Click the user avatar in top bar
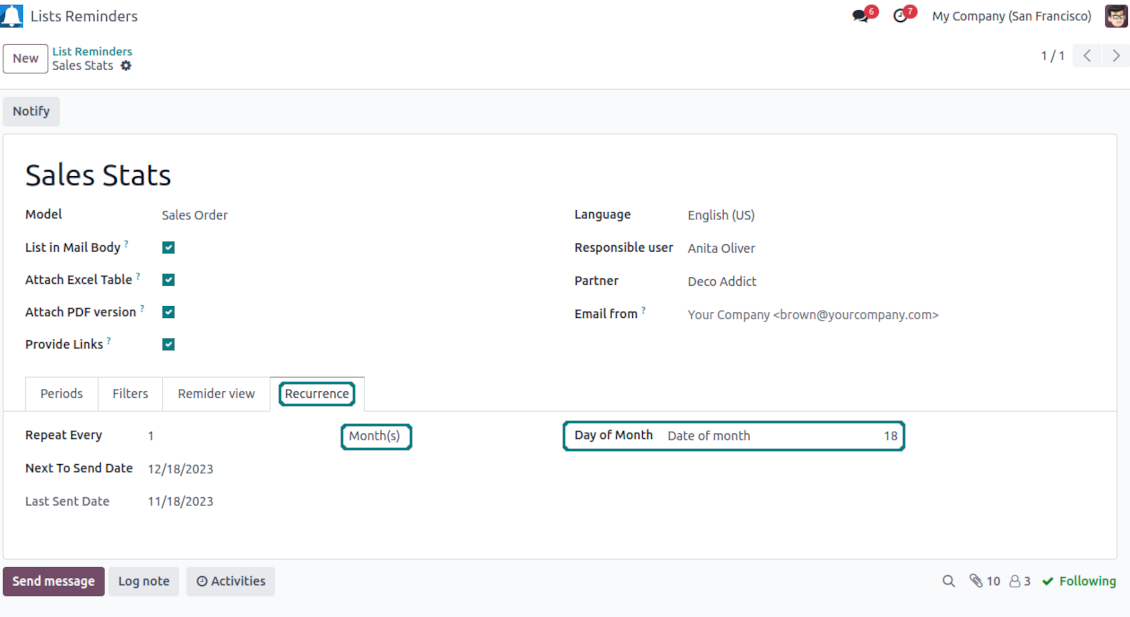The image size is (1130, 617). click(1116, 16)
